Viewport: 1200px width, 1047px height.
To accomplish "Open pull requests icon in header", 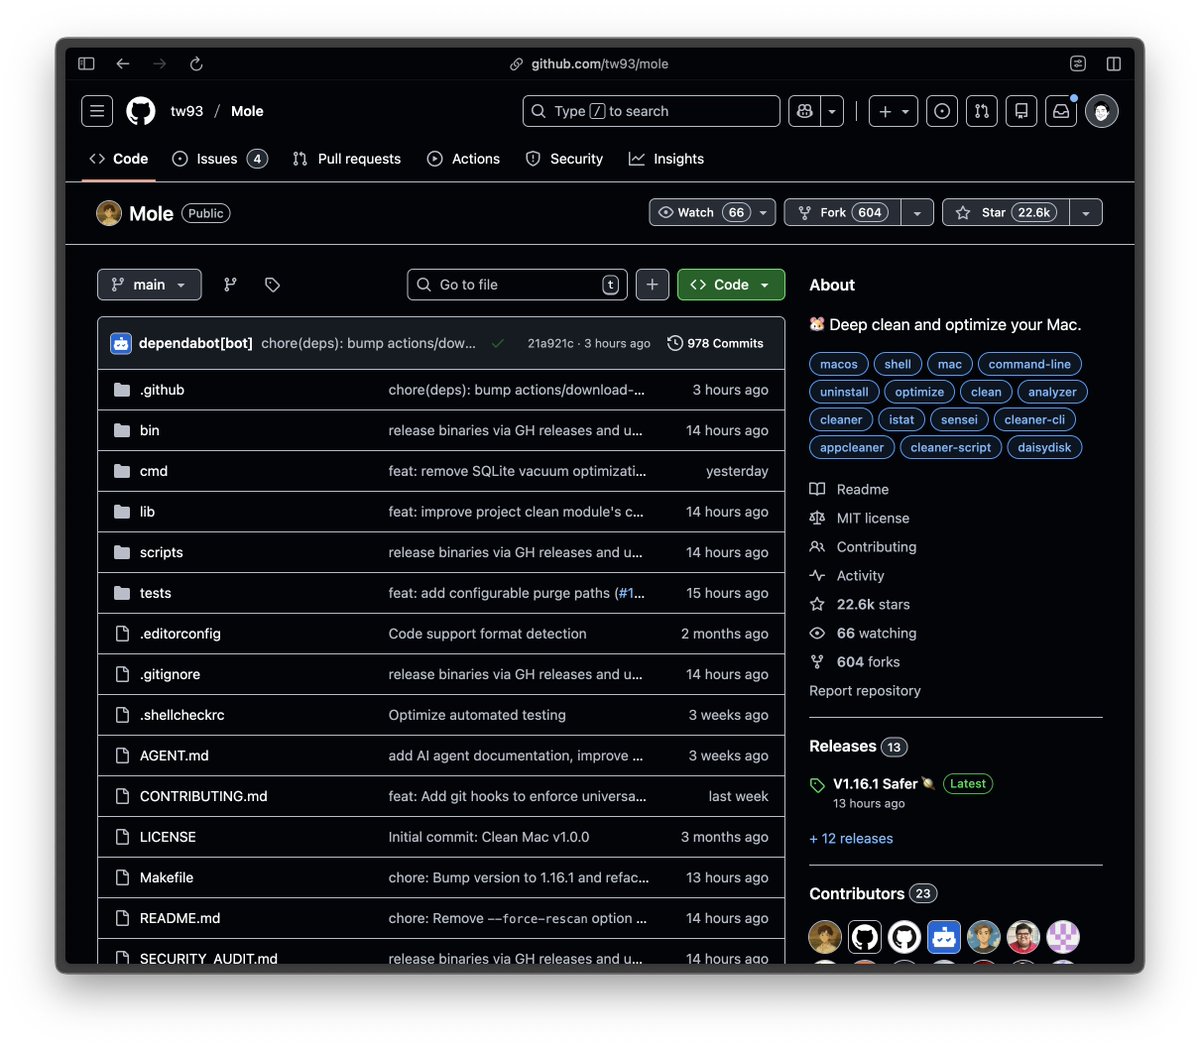I will [x=982, y=111].
